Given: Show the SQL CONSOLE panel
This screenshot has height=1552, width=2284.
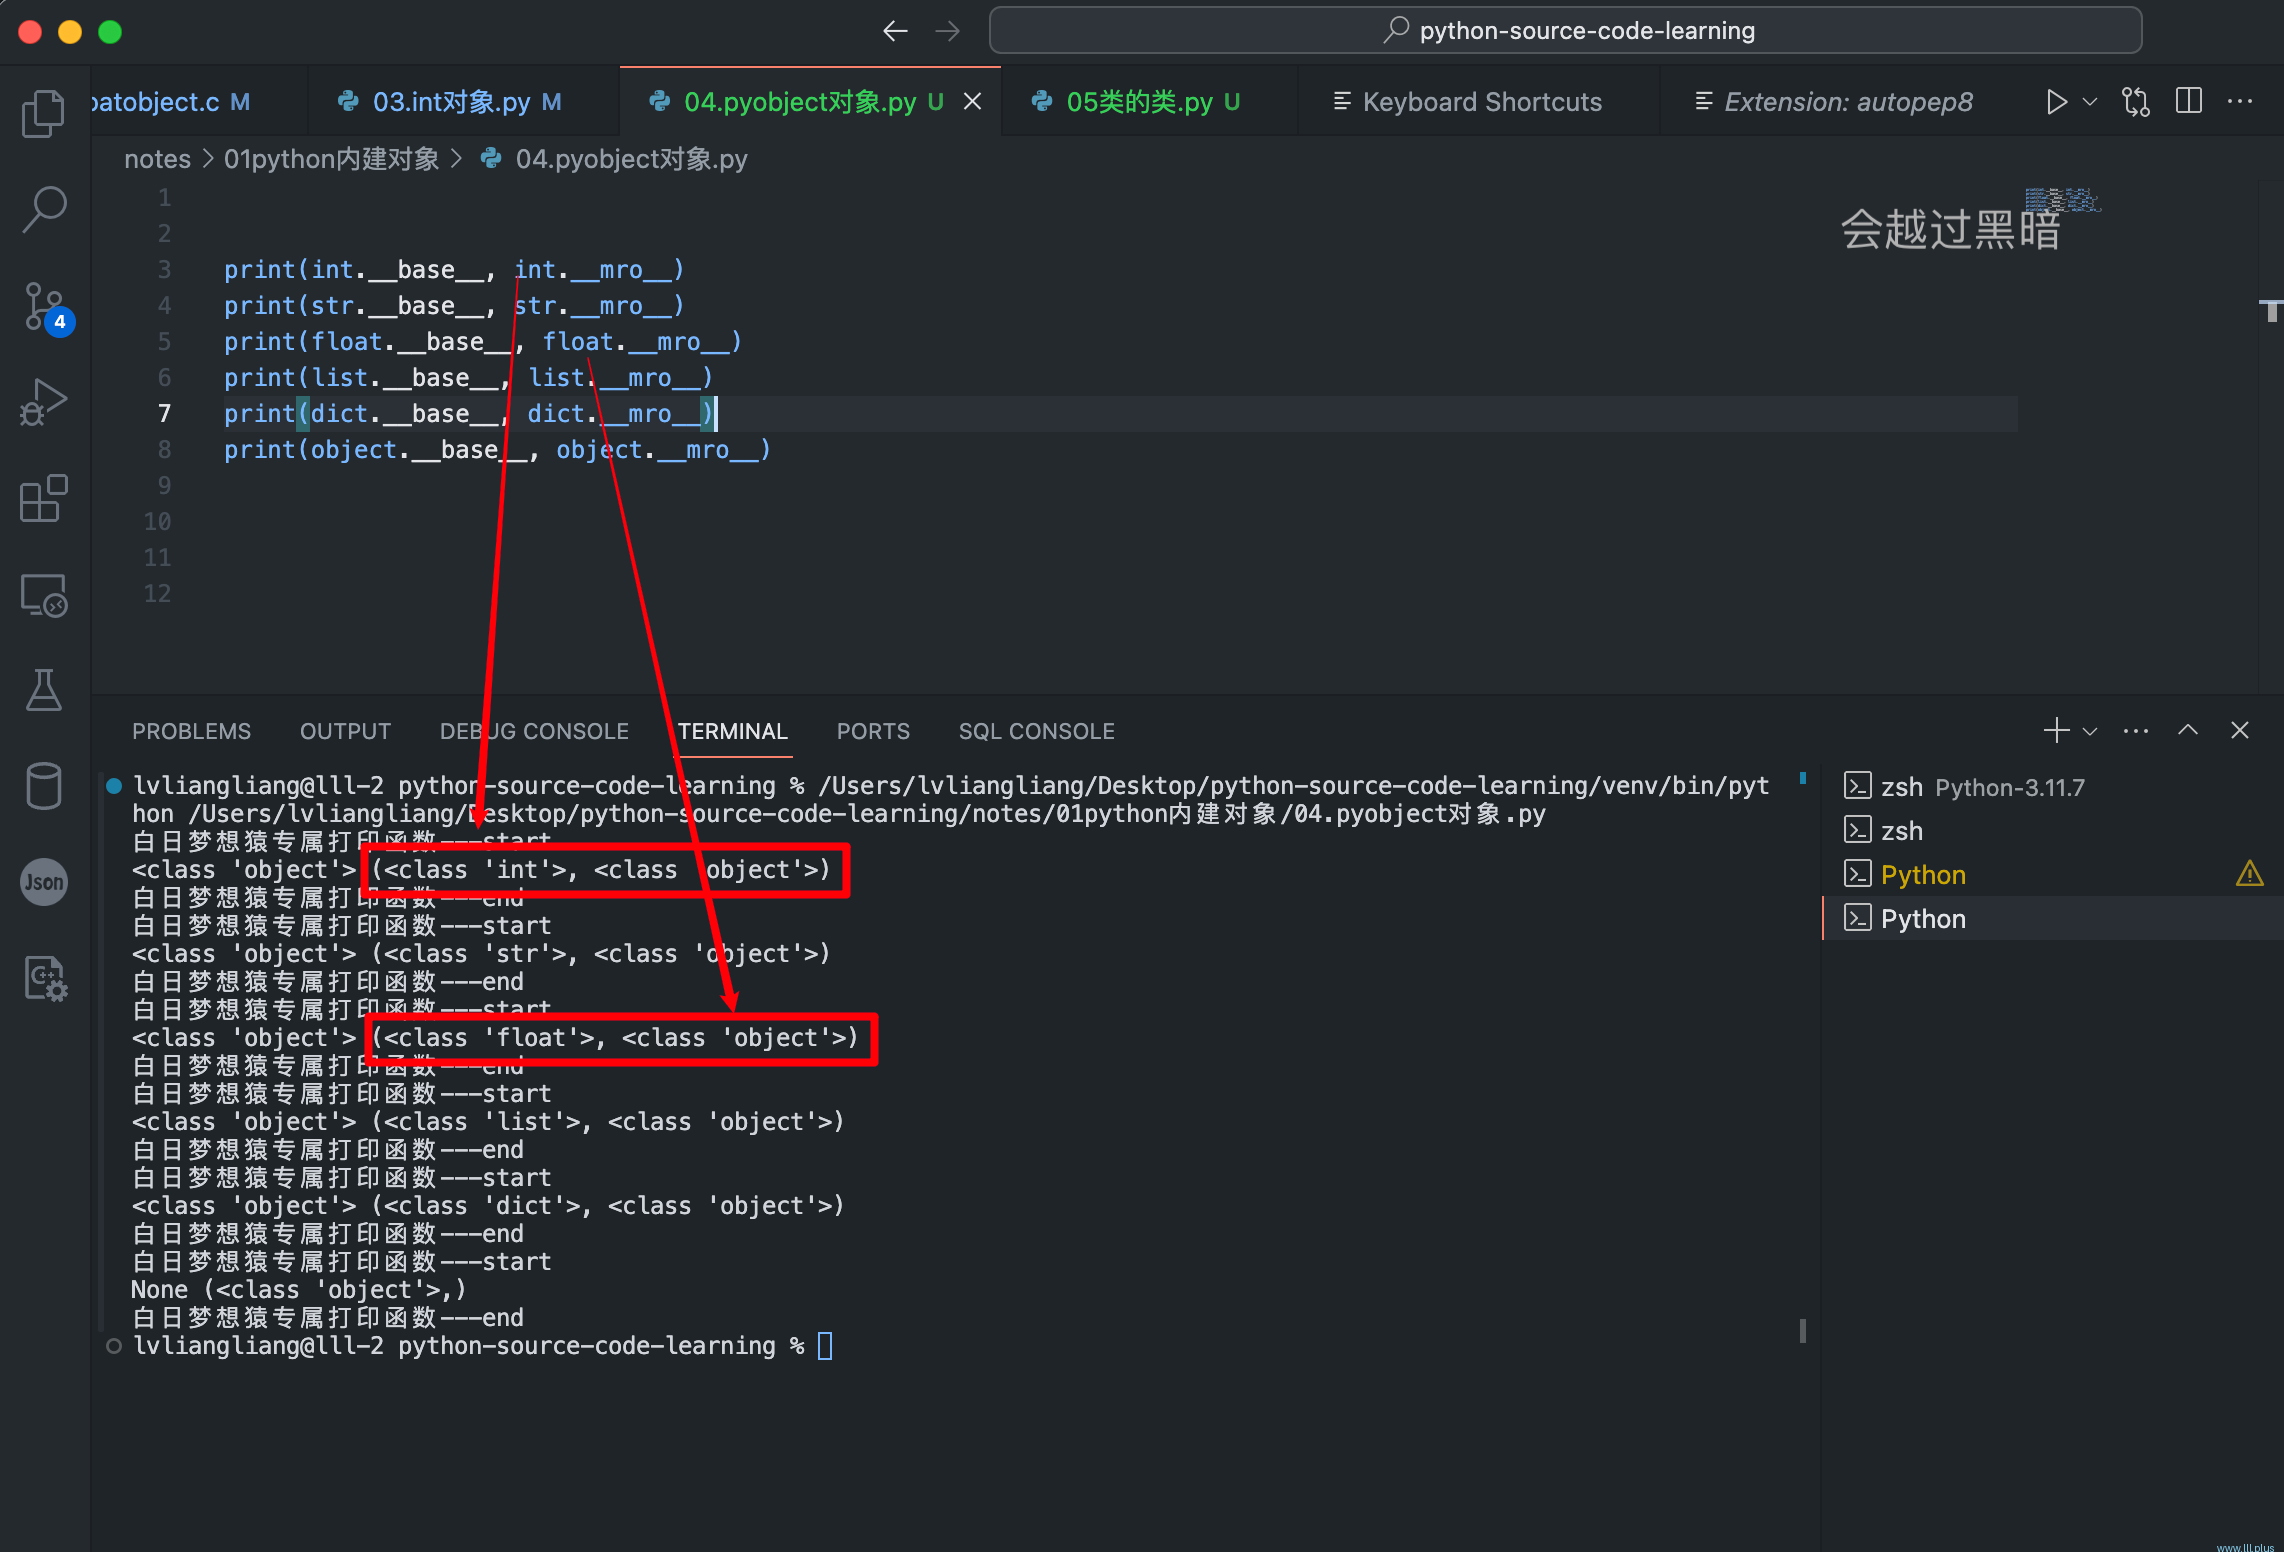Looking at the screenshot, I should [x=1036, y=731].
